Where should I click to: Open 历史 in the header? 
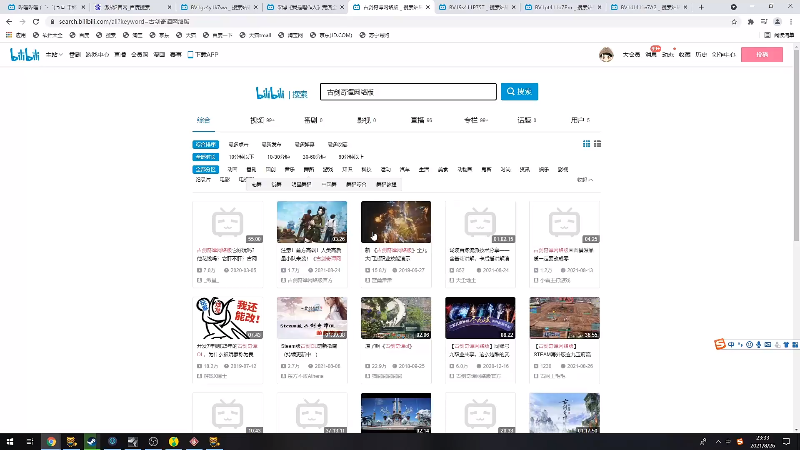pyautogui.click(x=701, y=55)
